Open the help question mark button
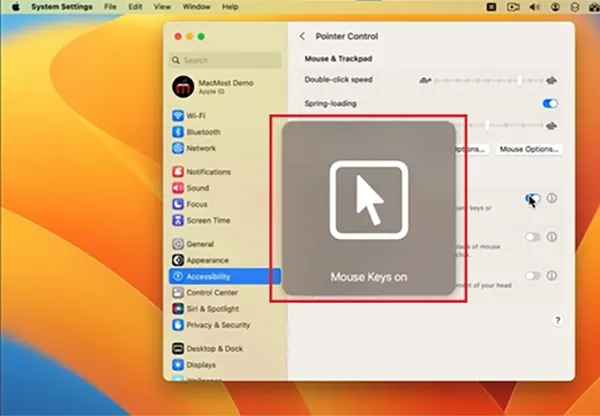The height and width of the screenshot is (416, 600). [558, 320]
